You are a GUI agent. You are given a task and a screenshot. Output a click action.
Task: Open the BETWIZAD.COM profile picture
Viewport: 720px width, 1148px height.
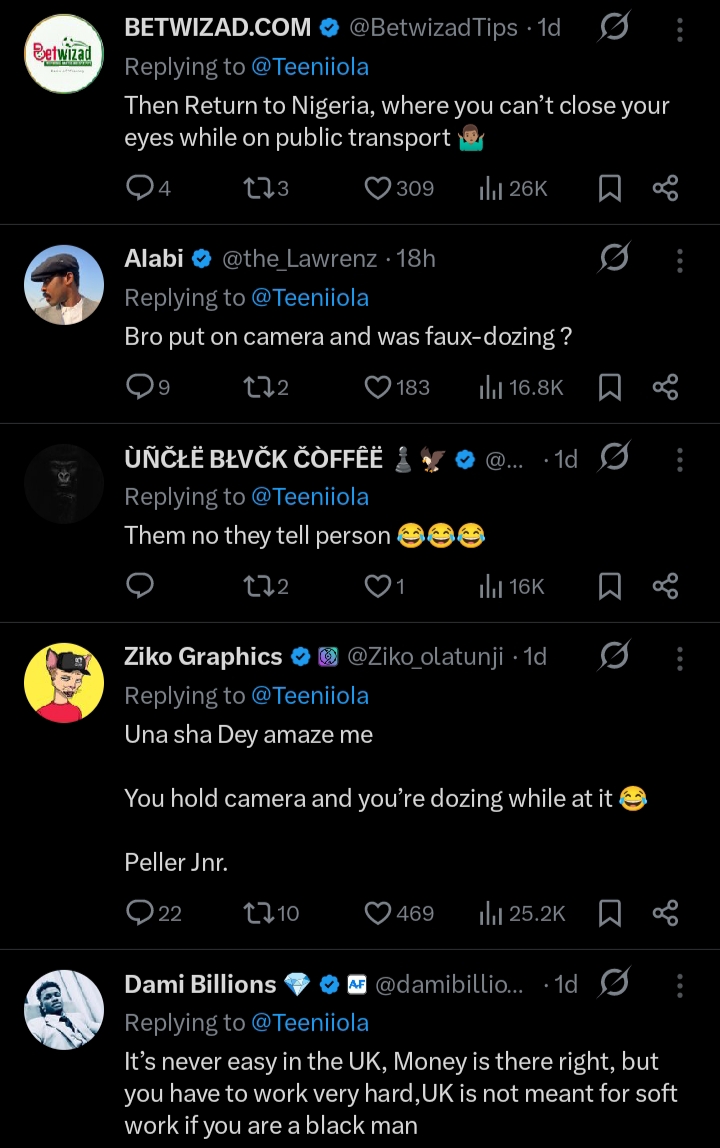click(x=64, y=54)
